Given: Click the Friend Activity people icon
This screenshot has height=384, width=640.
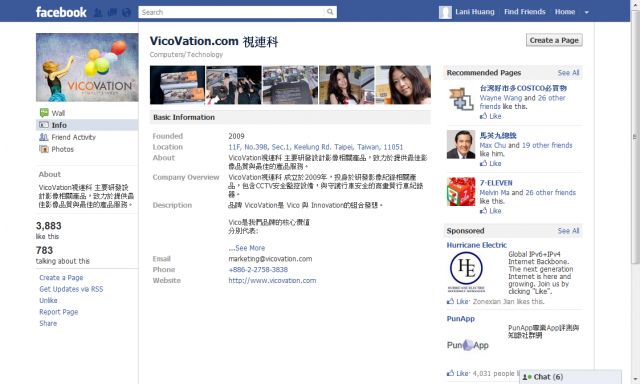Looking at the screenshot, I should [44, 137].
